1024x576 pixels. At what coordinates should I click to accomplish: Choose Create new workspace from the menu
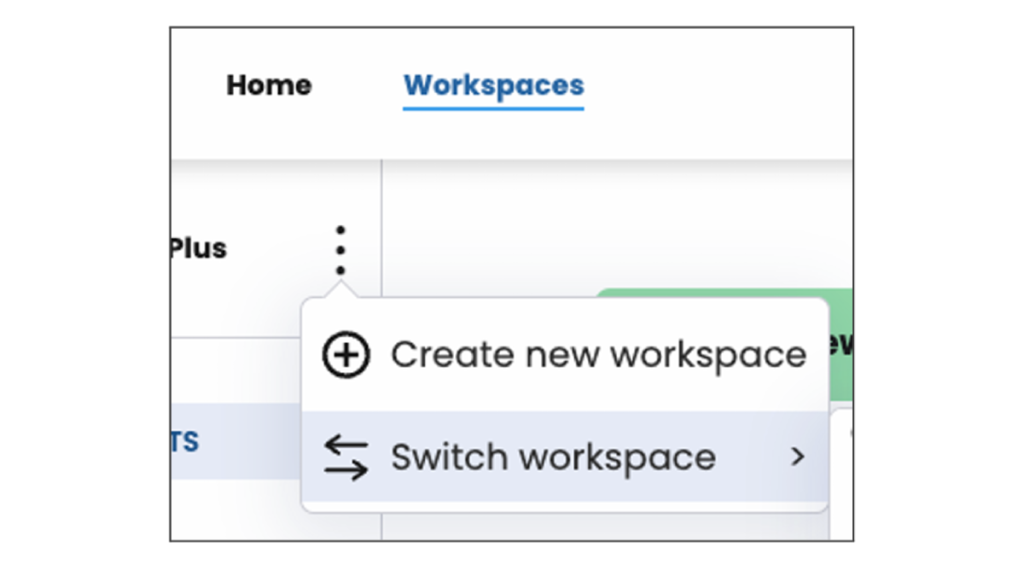tap(597, 355)
